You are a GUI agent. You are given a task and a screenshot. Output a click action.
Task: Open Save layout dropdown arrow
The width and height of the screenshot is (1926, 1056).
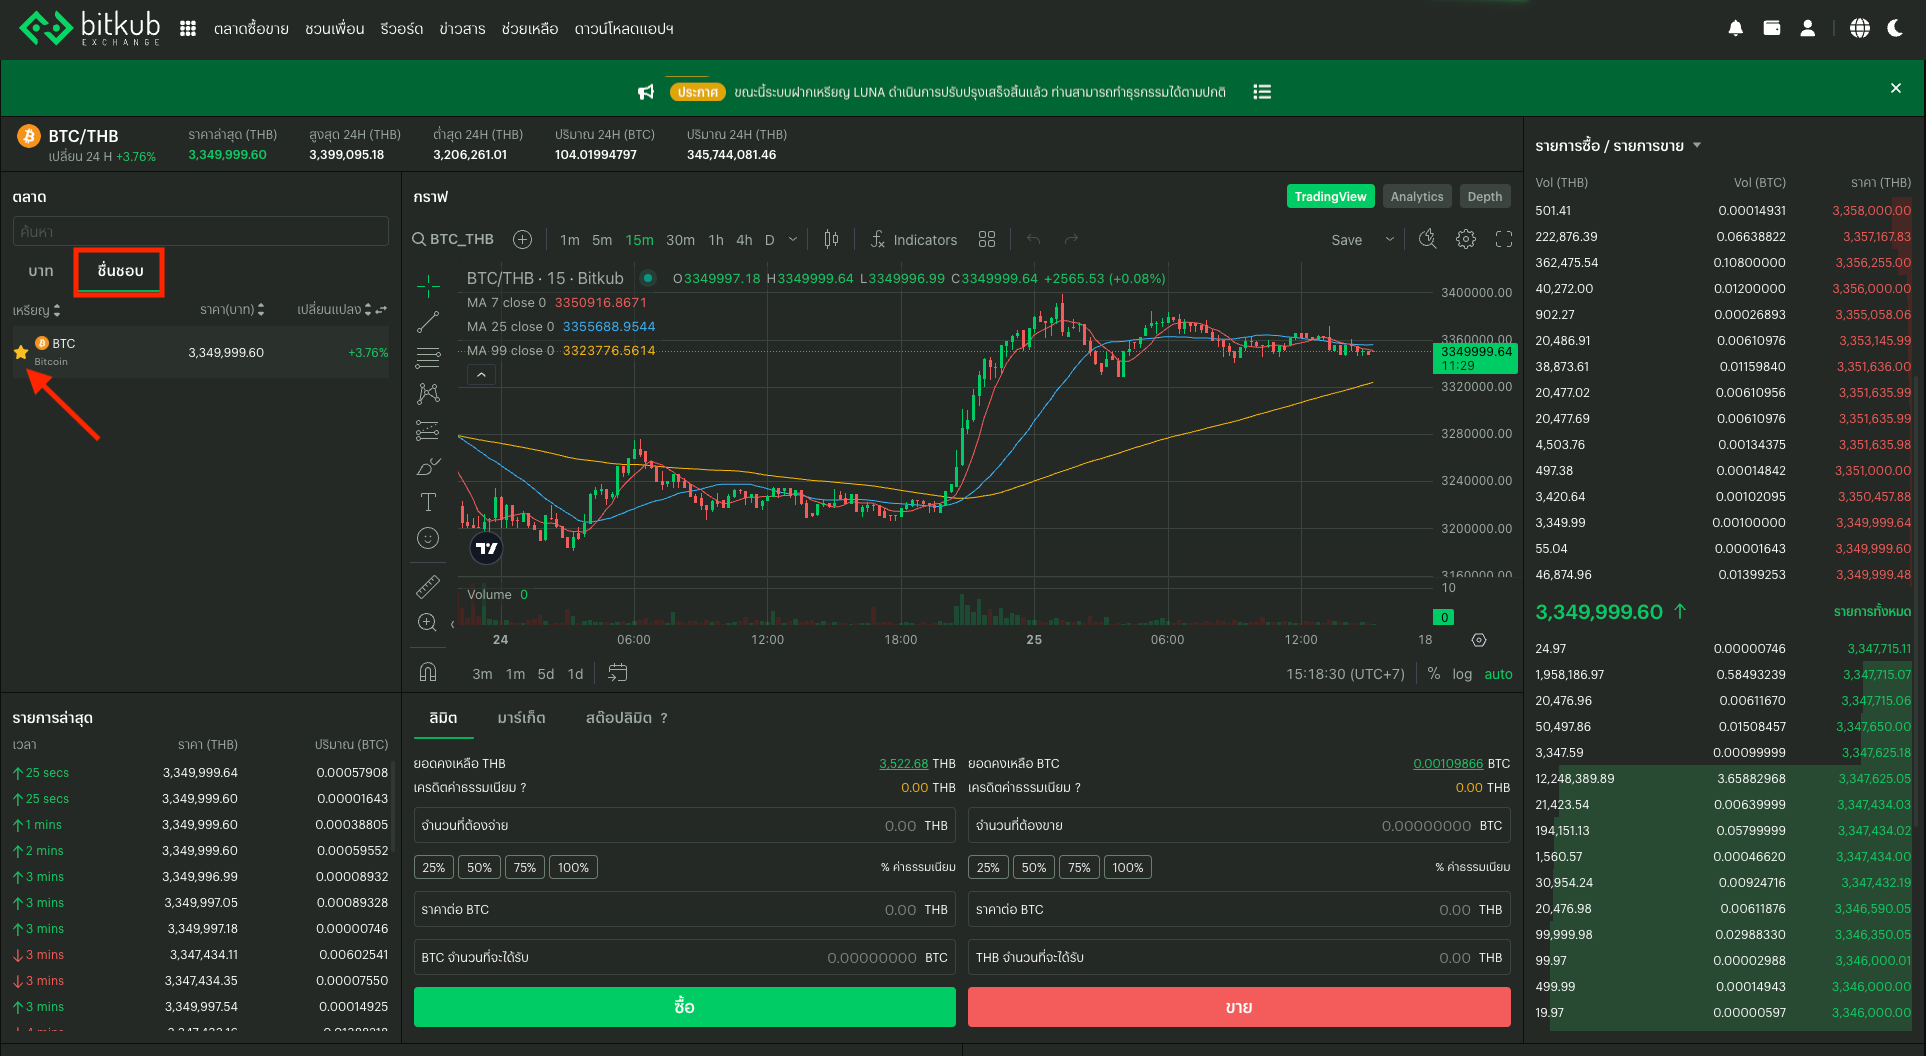[1389, 239]
